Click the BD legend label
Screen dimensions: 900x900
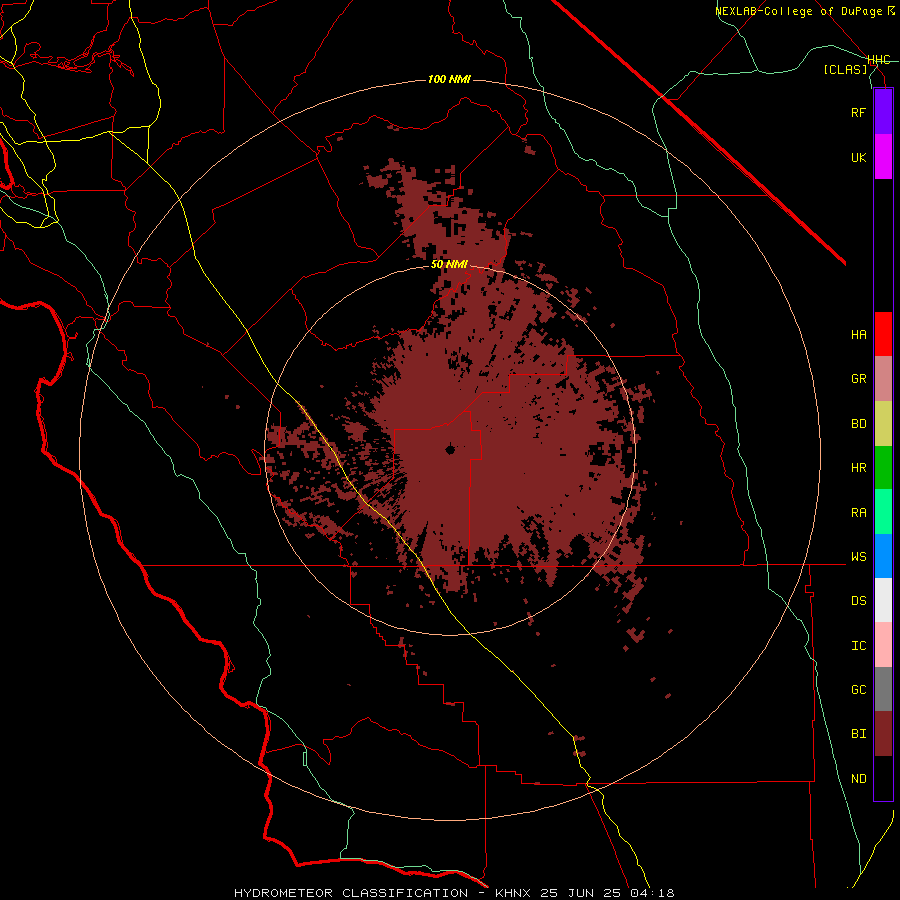[x=858, y=424]
